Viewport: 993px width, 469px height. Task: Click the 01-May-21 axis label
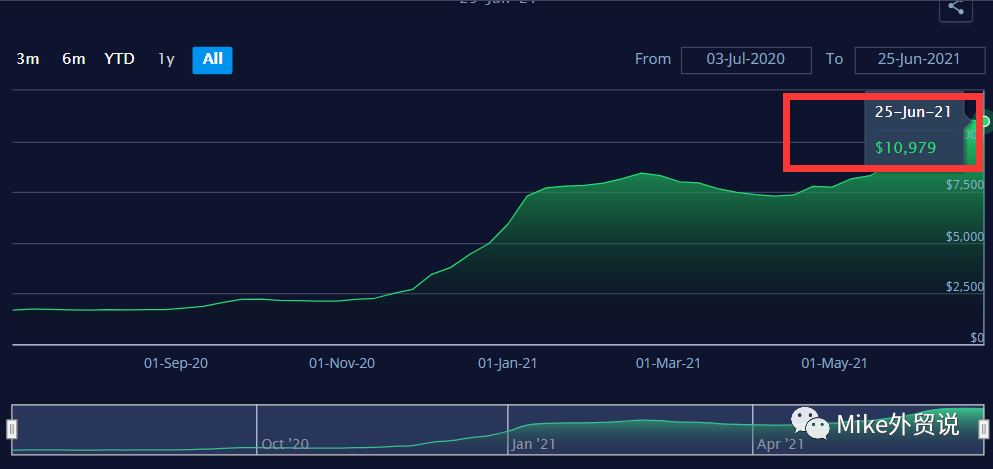835,364
